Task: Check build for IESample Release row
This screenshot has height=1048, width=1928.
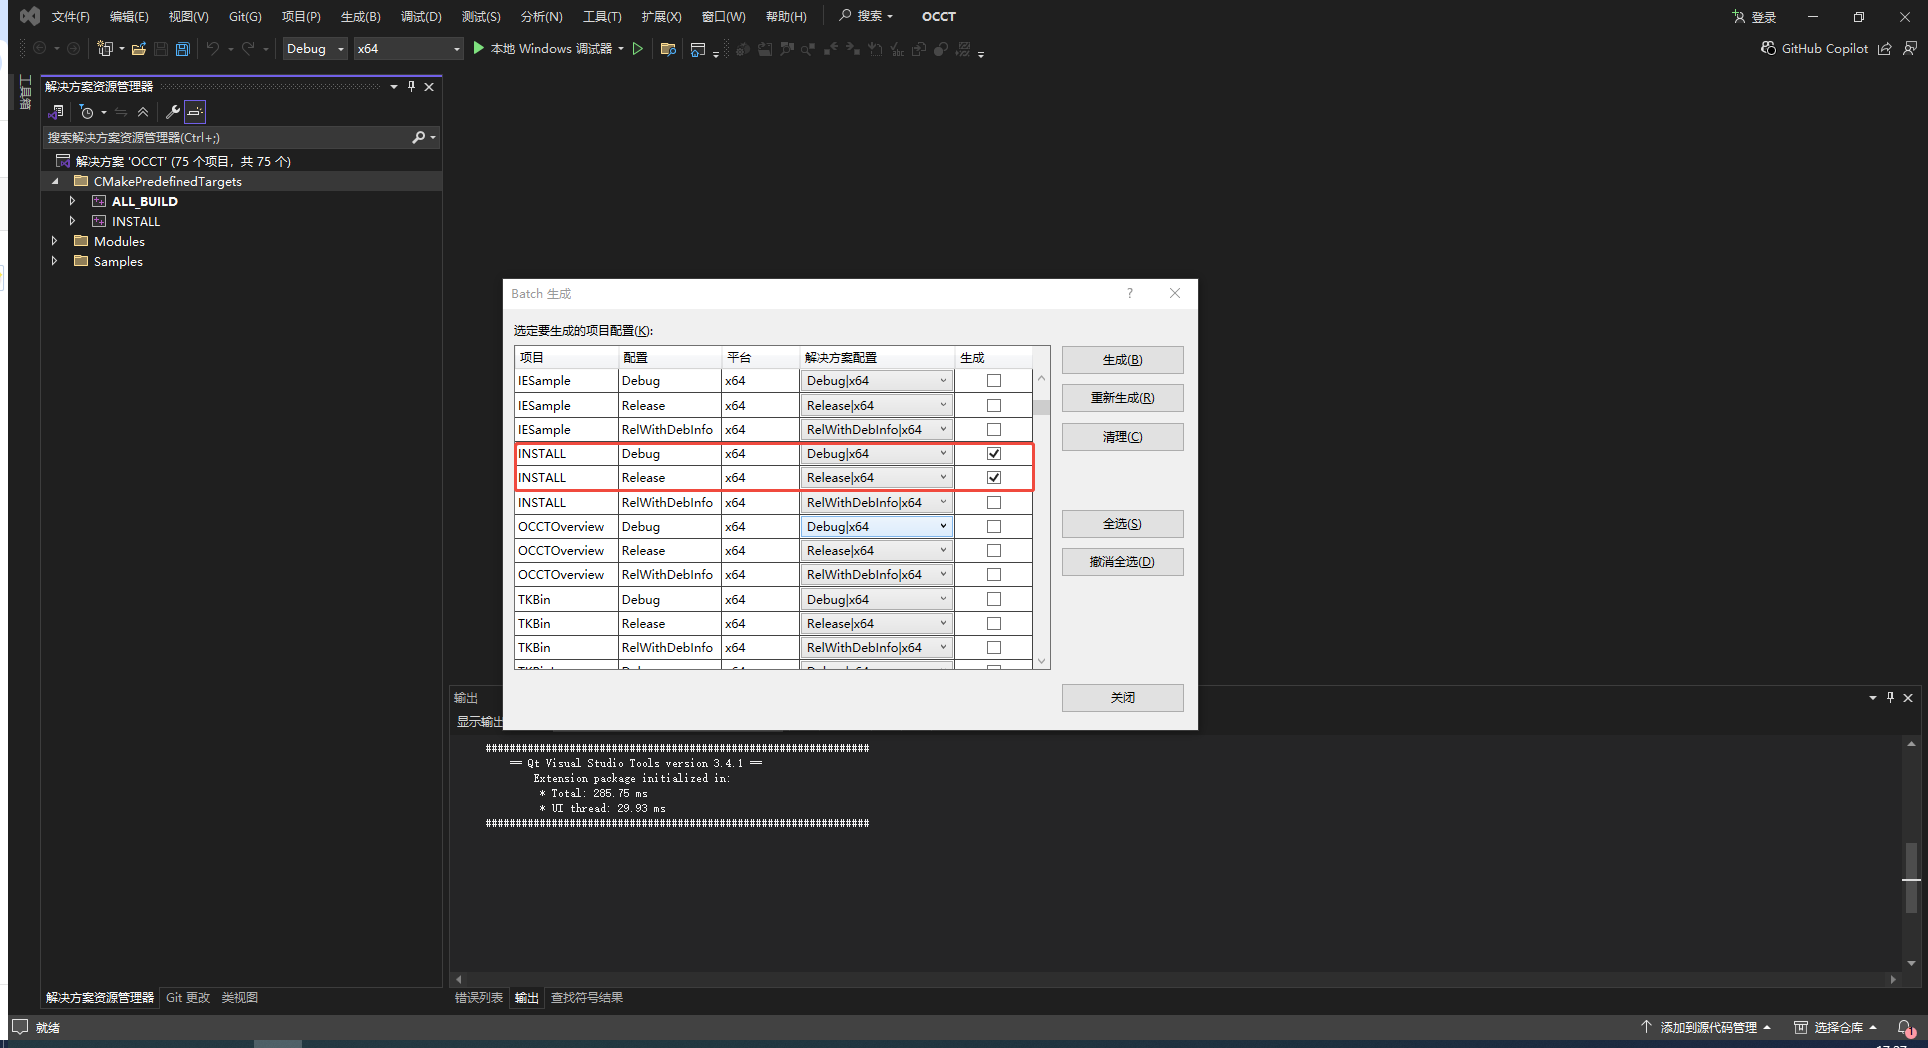Action: pos(994,406)
